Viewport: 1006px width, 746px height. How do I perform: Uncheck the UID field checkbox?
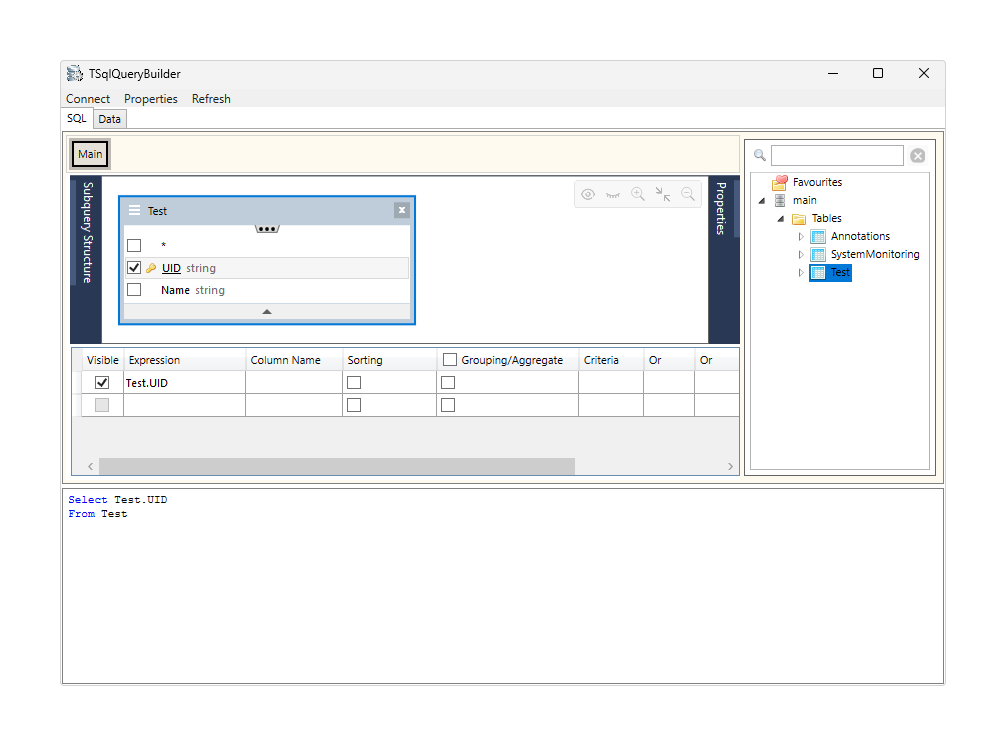click(x=134, y=268)
